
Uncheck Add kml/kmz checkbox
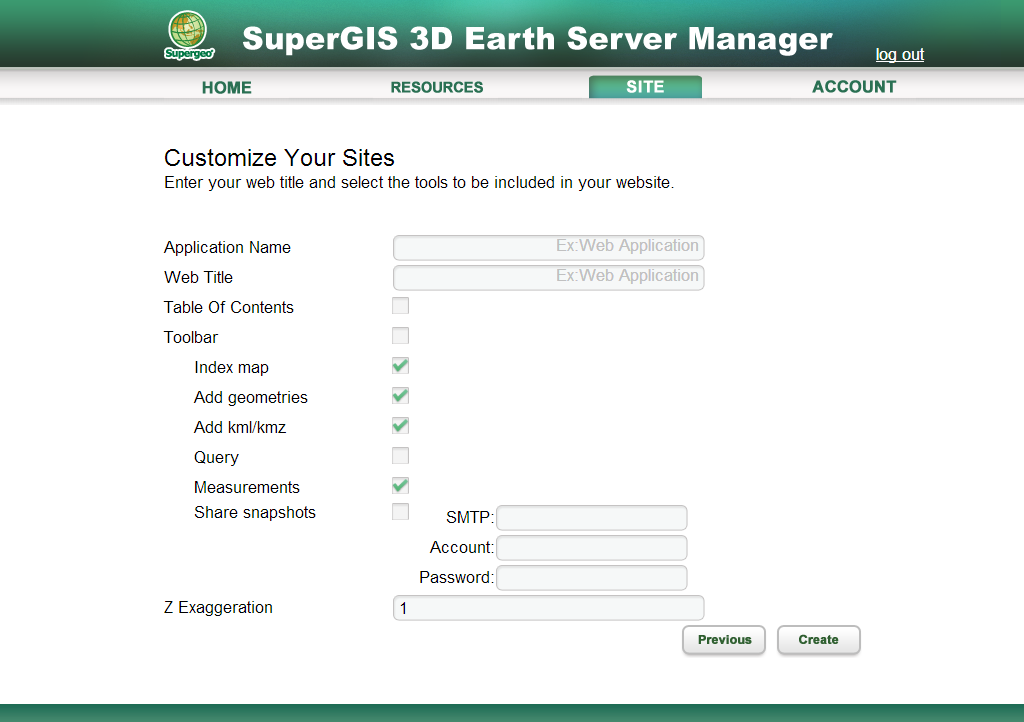(x=400, y=426)
